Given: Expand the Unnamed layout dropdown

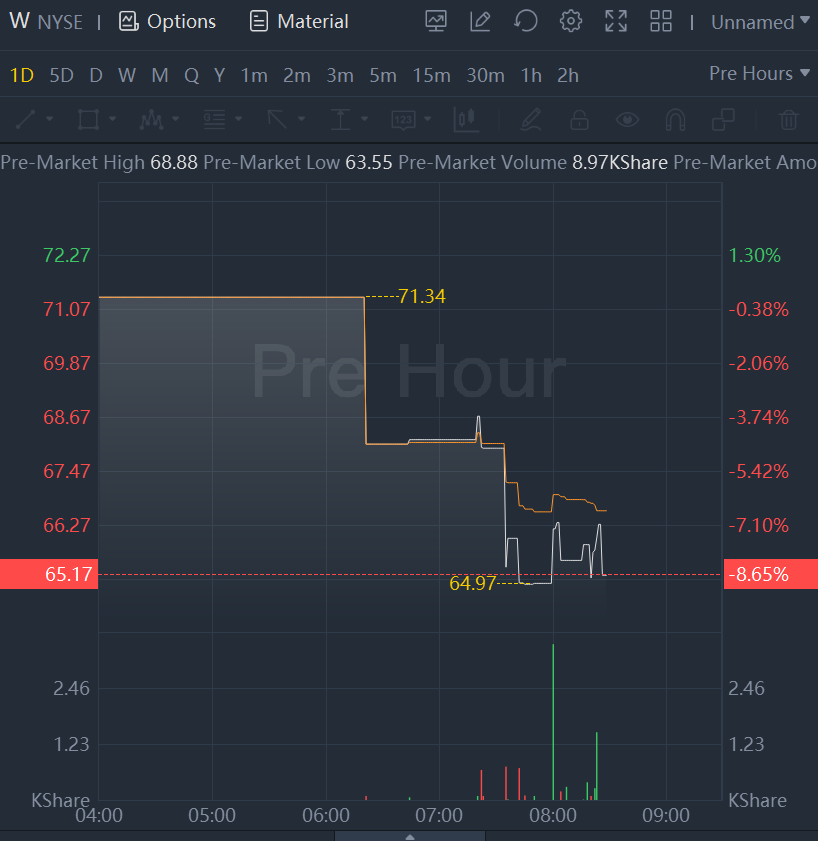Looking at the screenshot, I should coord(760,22).
